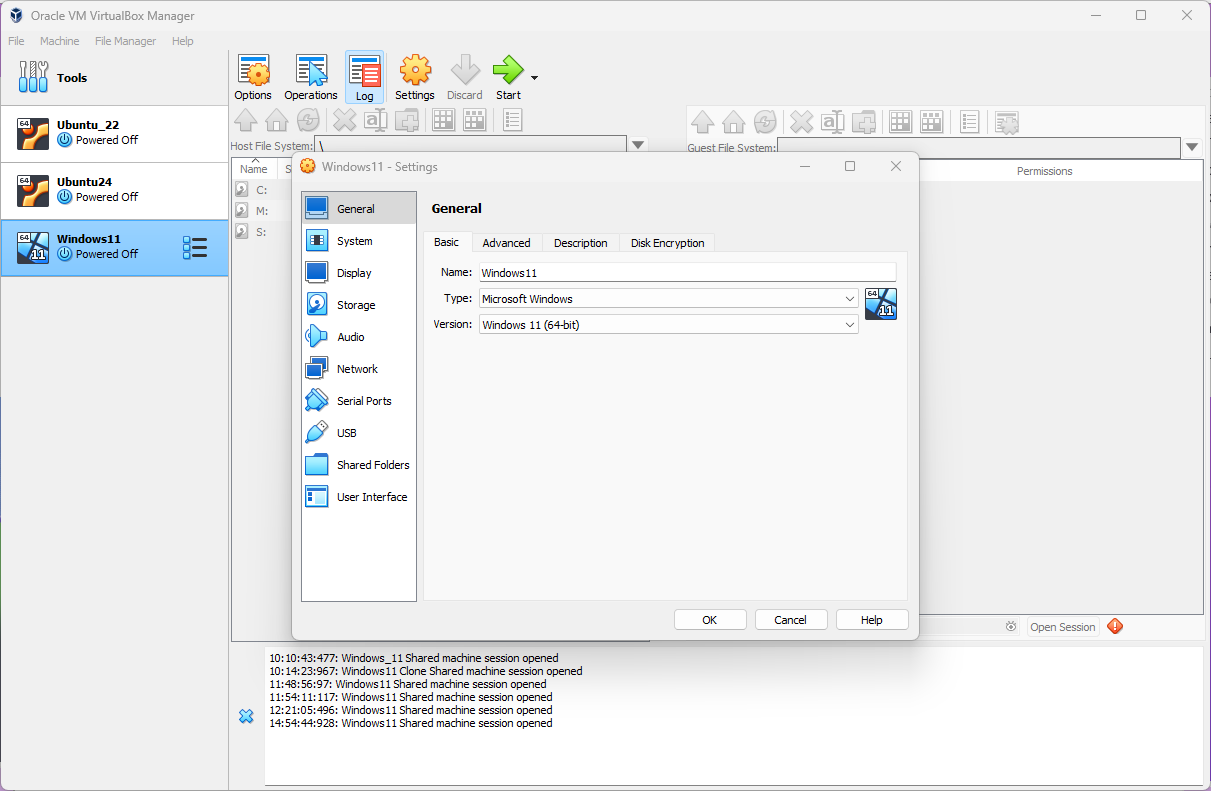Select Display in the settings category list
Screen dimensions: 1211x791
coord(359,272)
